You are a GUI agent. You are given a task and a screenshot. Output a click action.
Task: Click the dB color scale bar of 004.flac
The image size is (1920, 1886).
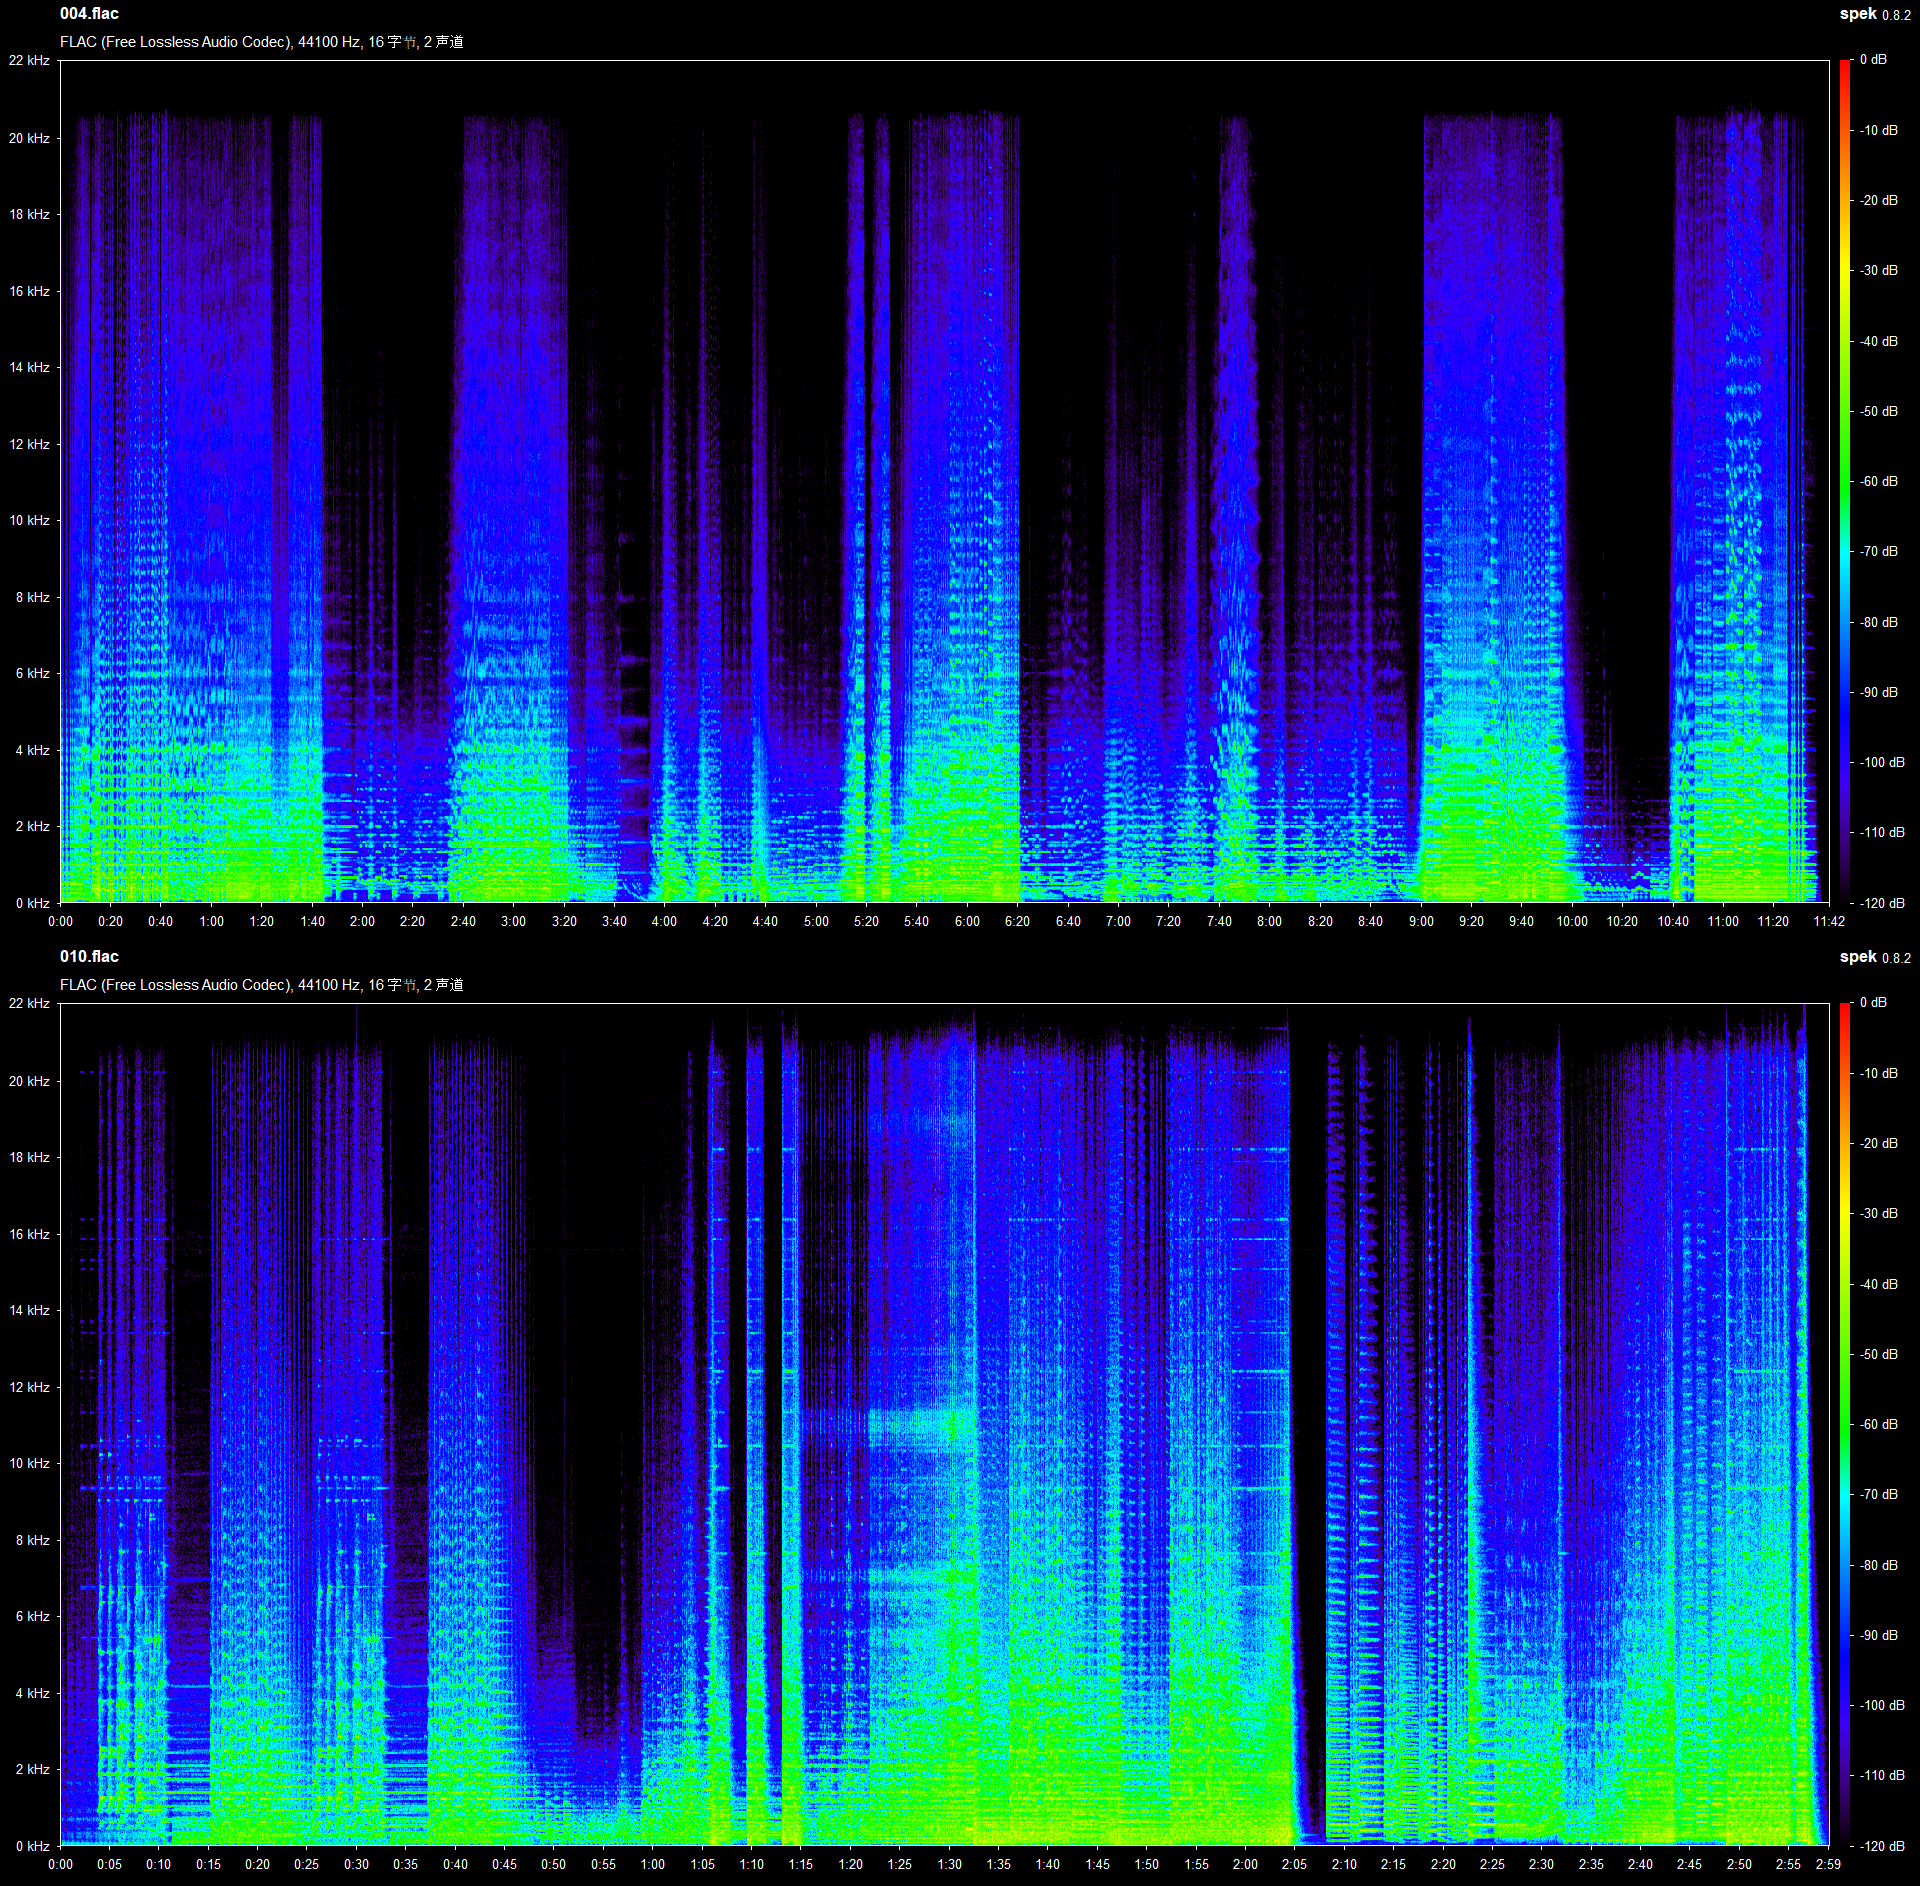[1845, 481]
